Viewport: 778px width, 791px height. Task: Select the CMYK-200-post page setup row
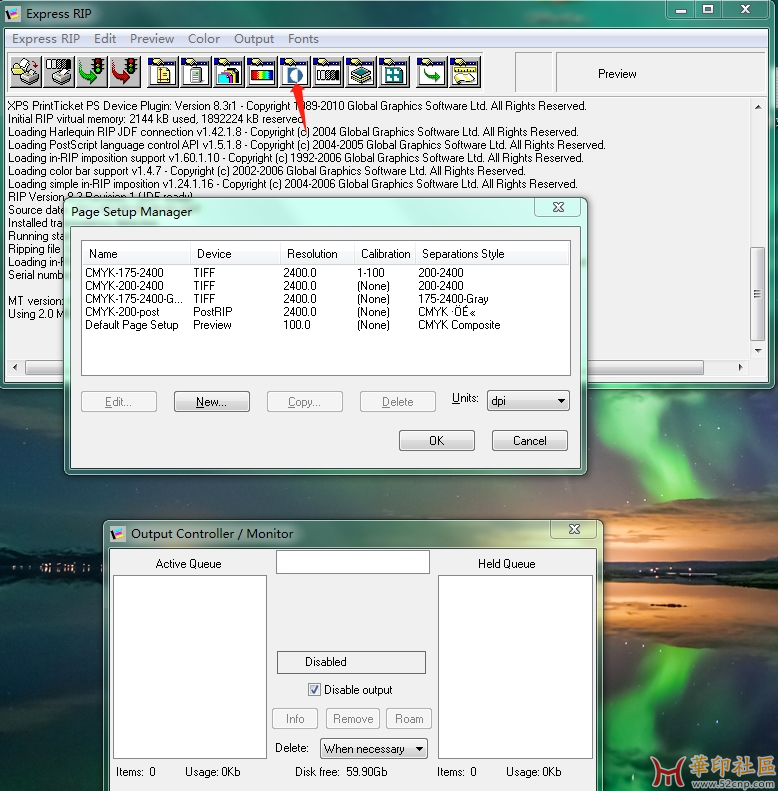[x=325, y=312]
